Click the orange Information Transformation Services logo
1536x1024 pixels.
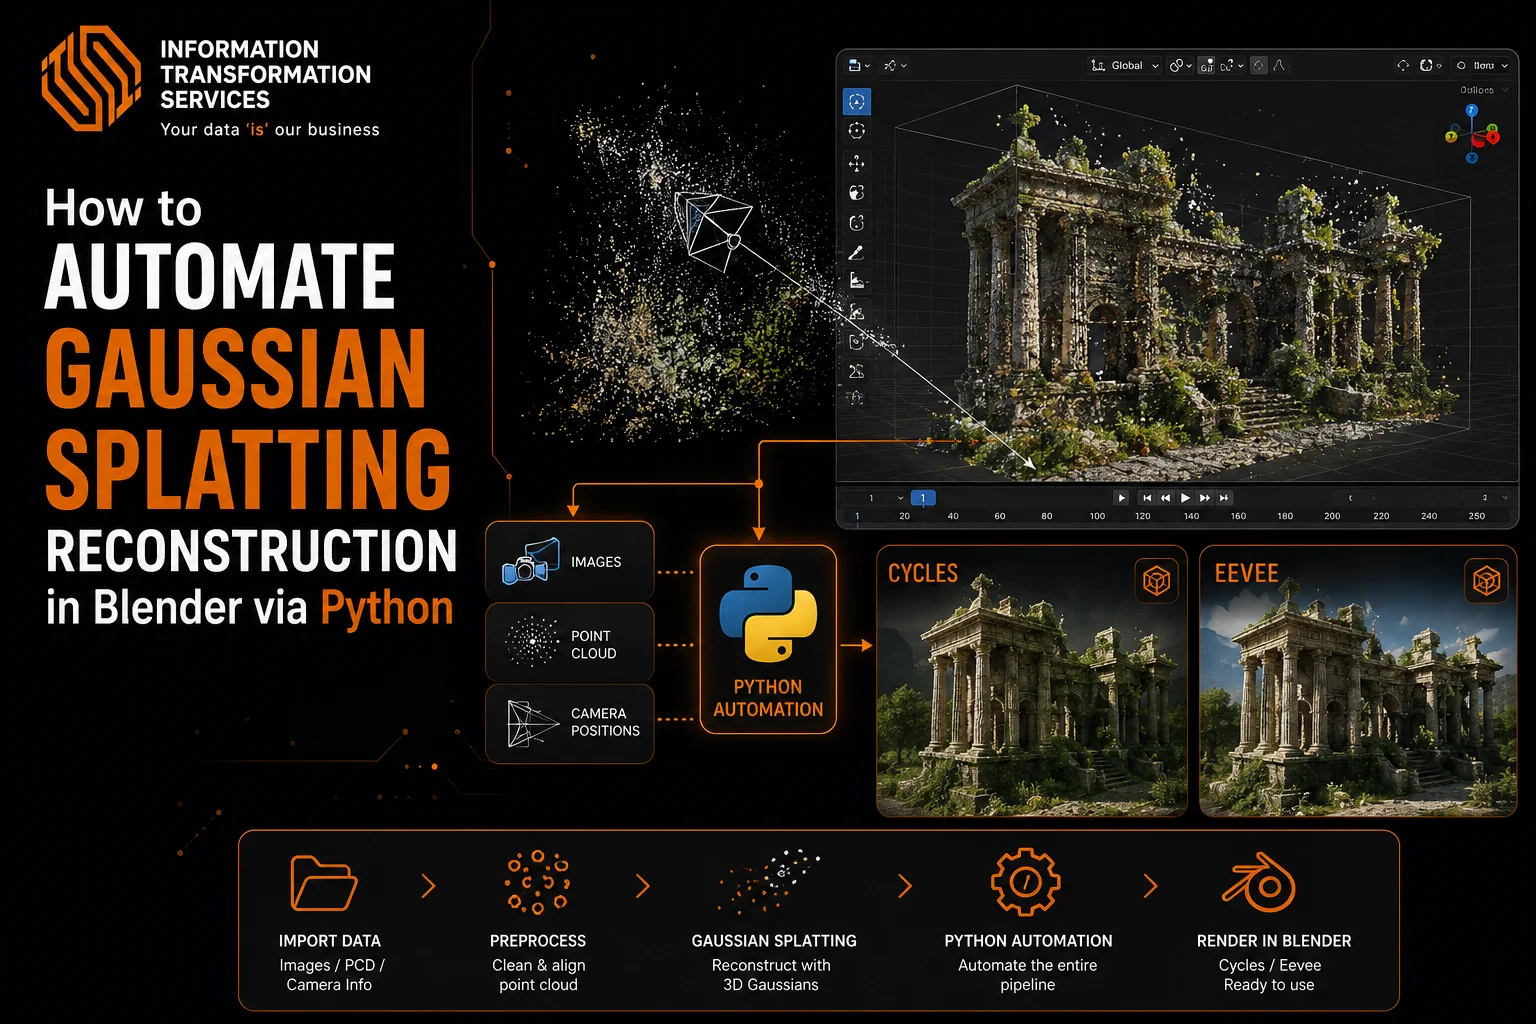(x=91, y=78)
